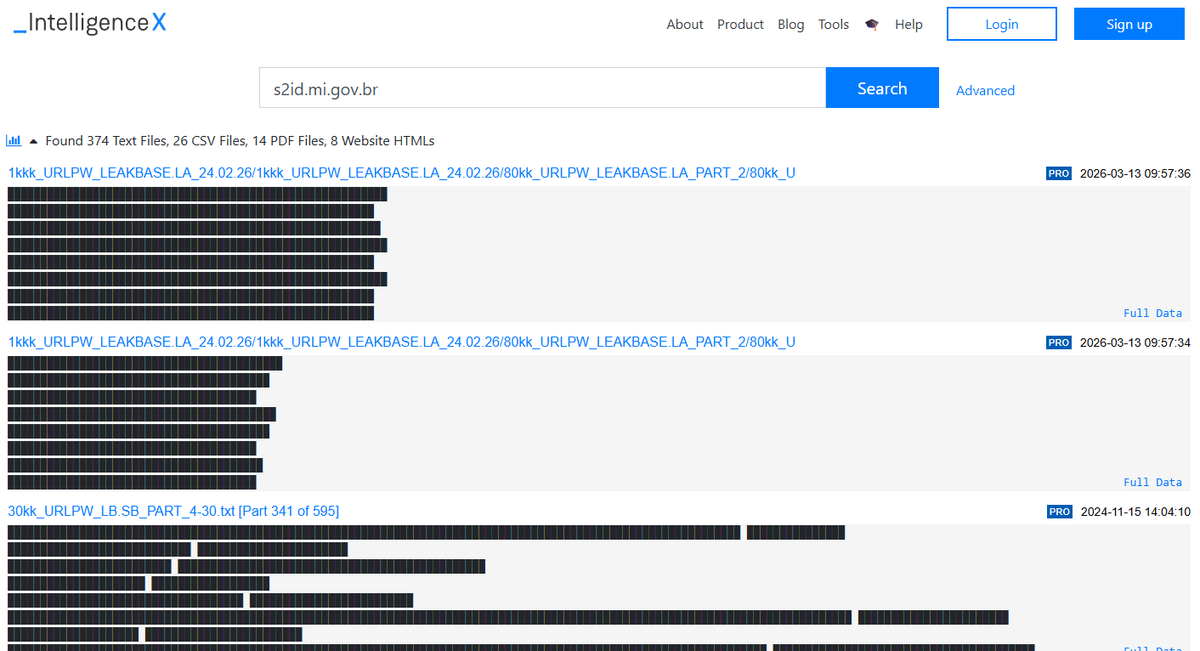Select the timestamp 2024-11-15 14:04:10
The image size is (1200, 651).
(x=1135, y=511)
